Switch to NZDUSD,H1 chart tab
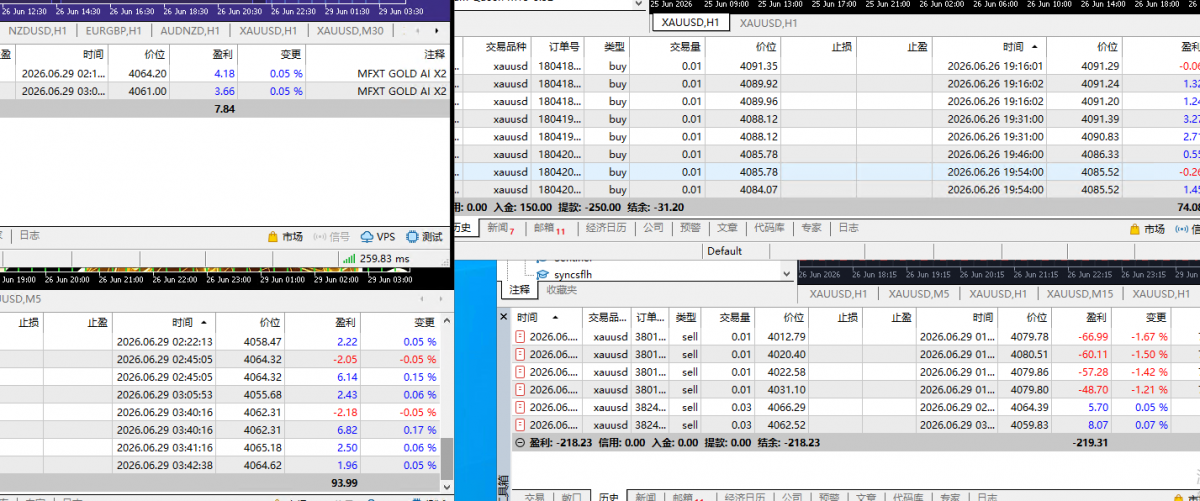 coord(39,30)
